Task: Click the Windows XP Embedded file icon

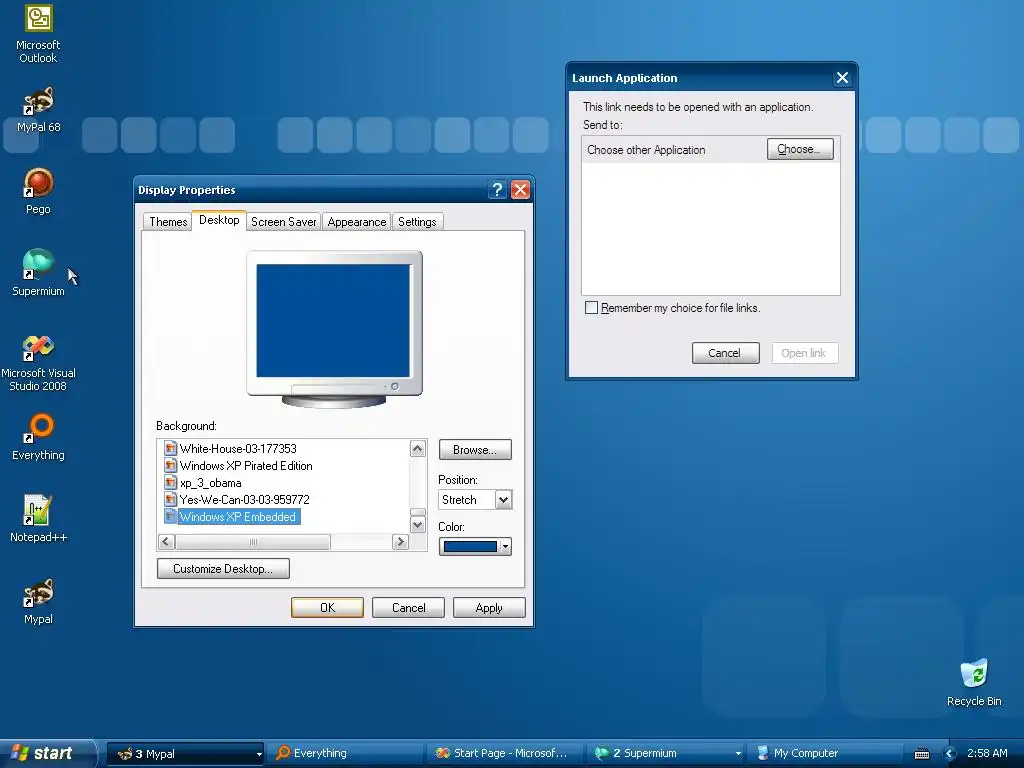Action: tap(170, 517)
